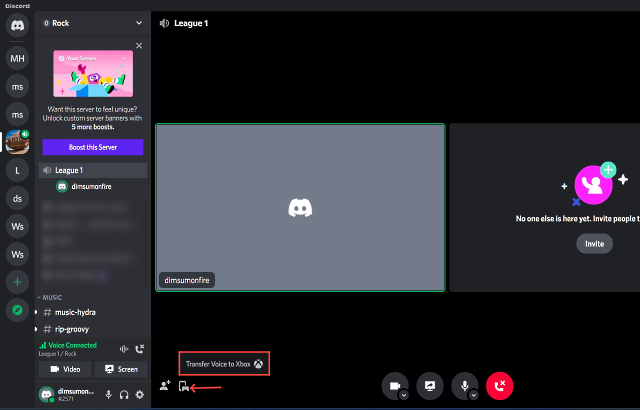
Task: Open microphone options dropdown arrow
Action: click(473, 395)
